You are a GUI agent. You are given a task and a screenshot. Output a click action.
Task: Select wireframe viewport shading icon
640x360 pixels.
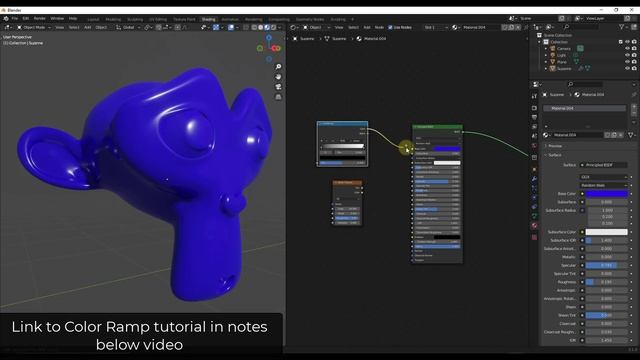(254, 27)
